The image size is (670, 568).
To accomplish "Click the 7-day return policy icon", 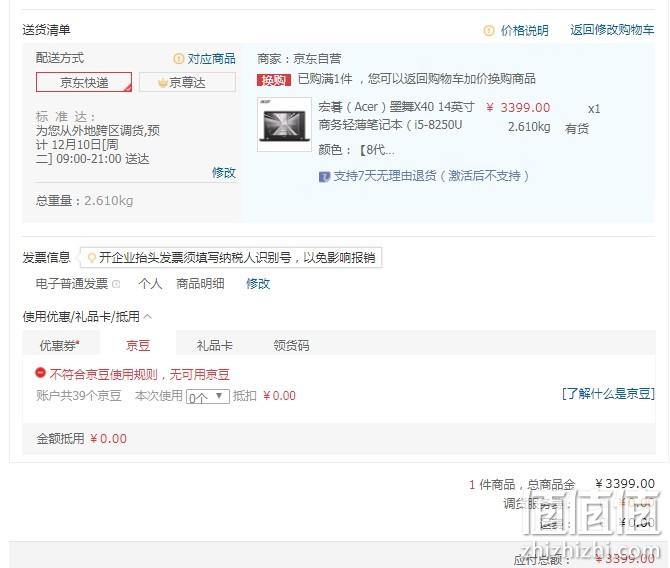I will click(324, 177).
